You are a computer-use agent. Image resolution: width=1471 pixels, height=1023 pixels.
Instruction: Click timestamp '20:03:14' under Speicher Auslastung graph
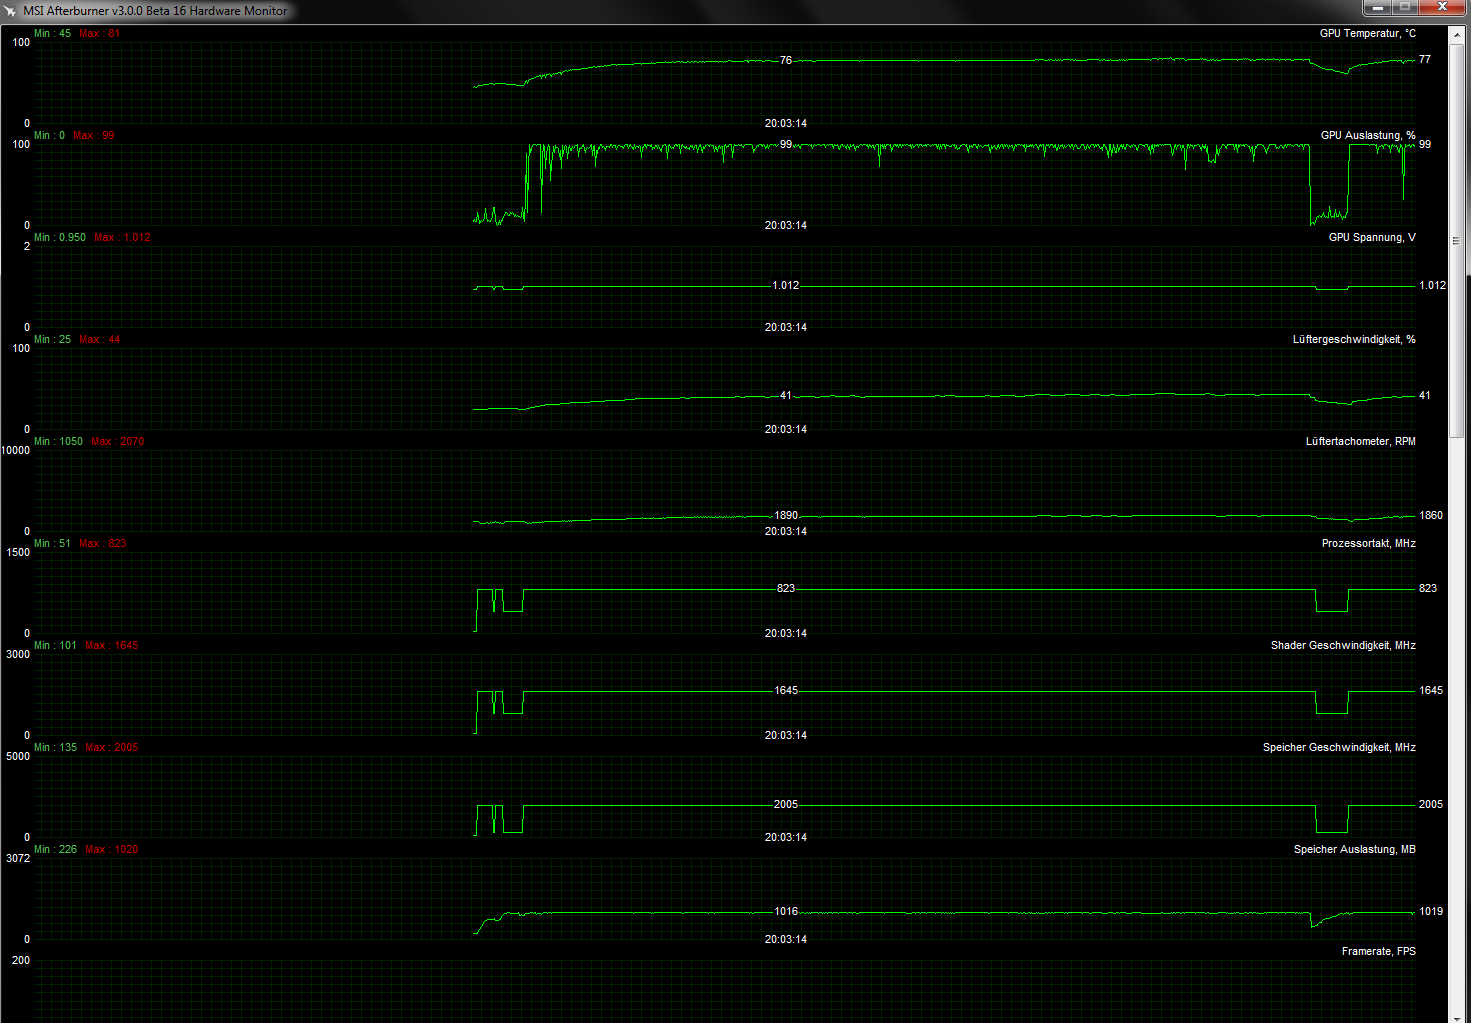[x=786, y=939]
